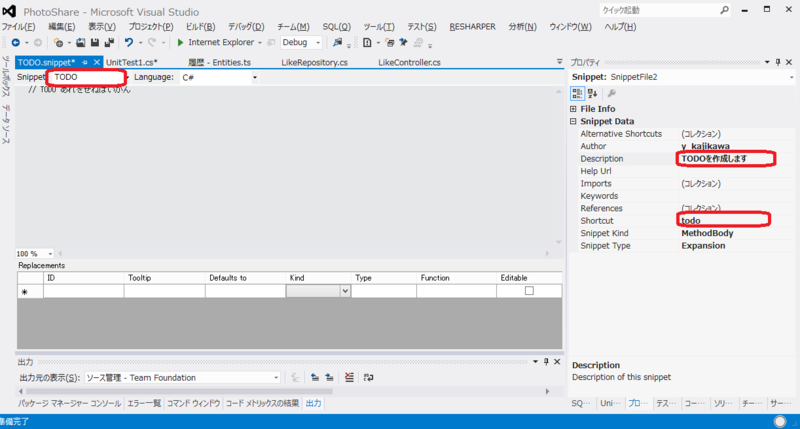The image size is (800, 429).
Task: Sort Properties alphabetically
Action: coord(592,93)
